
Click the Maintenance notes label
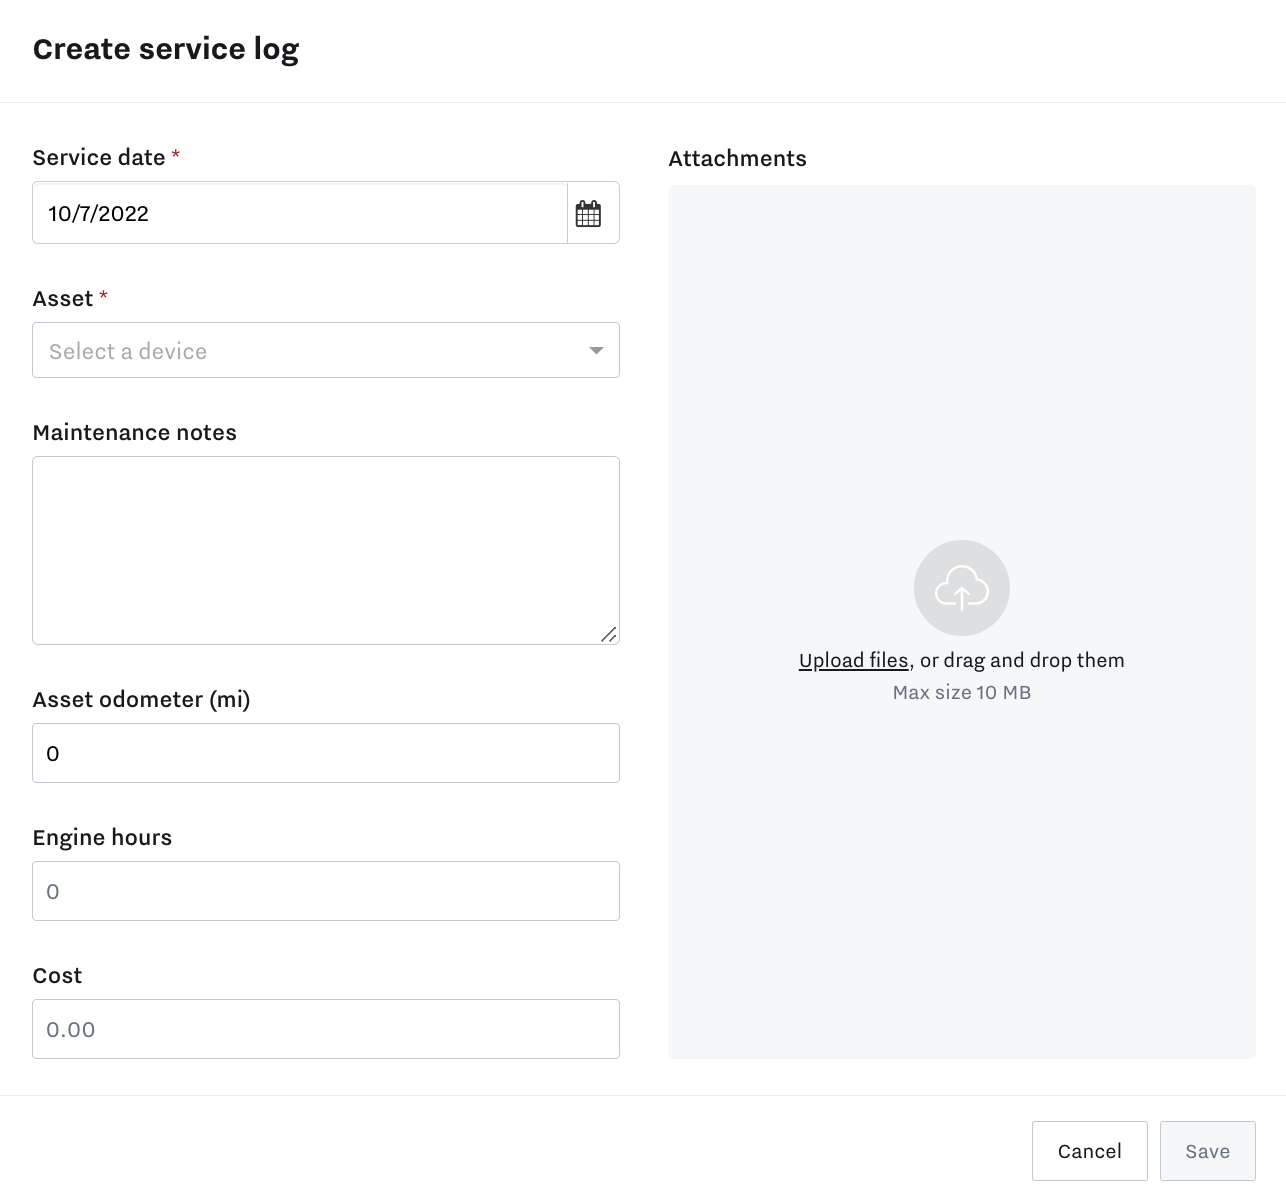(x=135, y=433)
